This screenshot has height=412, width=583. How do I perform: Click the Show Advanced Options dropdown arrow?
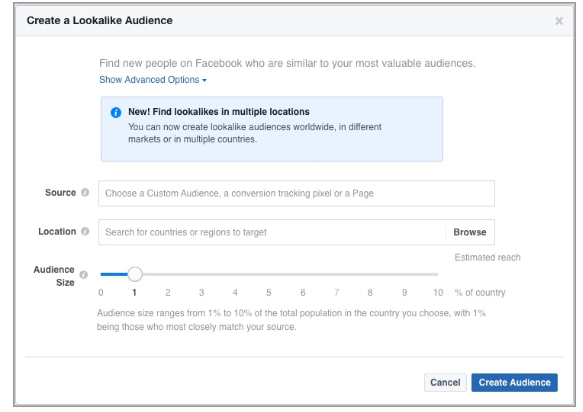click(x=204, y=80)
